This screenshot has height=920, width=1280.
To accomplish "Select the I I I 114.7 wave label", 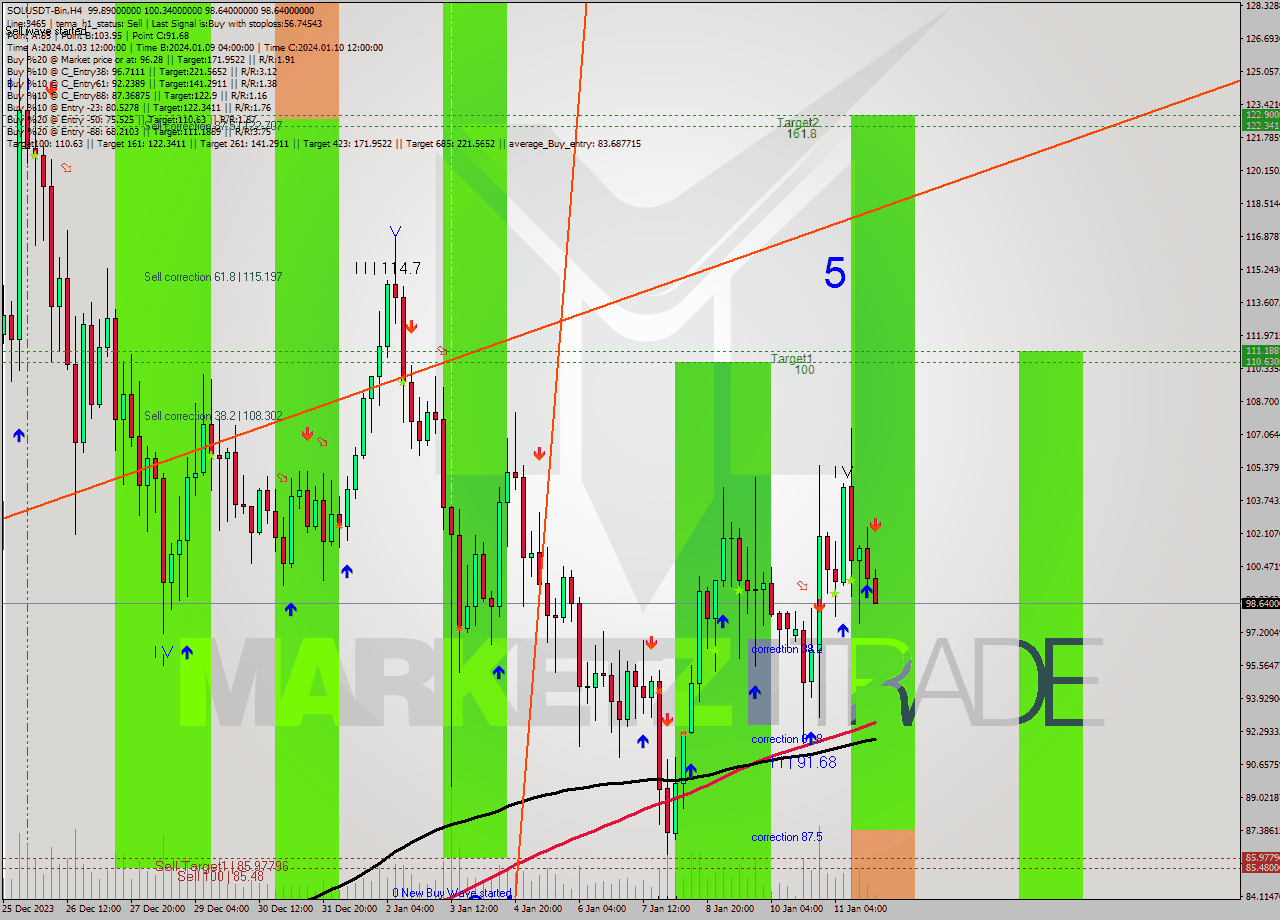I will (x=388, y=268).
